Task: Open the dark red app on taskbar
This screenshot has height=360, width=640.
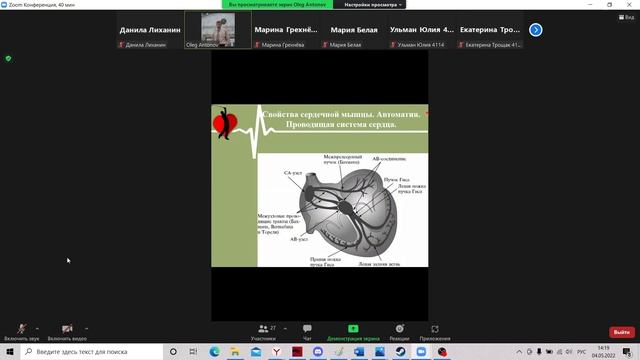Action: click(x=297, y=351)
